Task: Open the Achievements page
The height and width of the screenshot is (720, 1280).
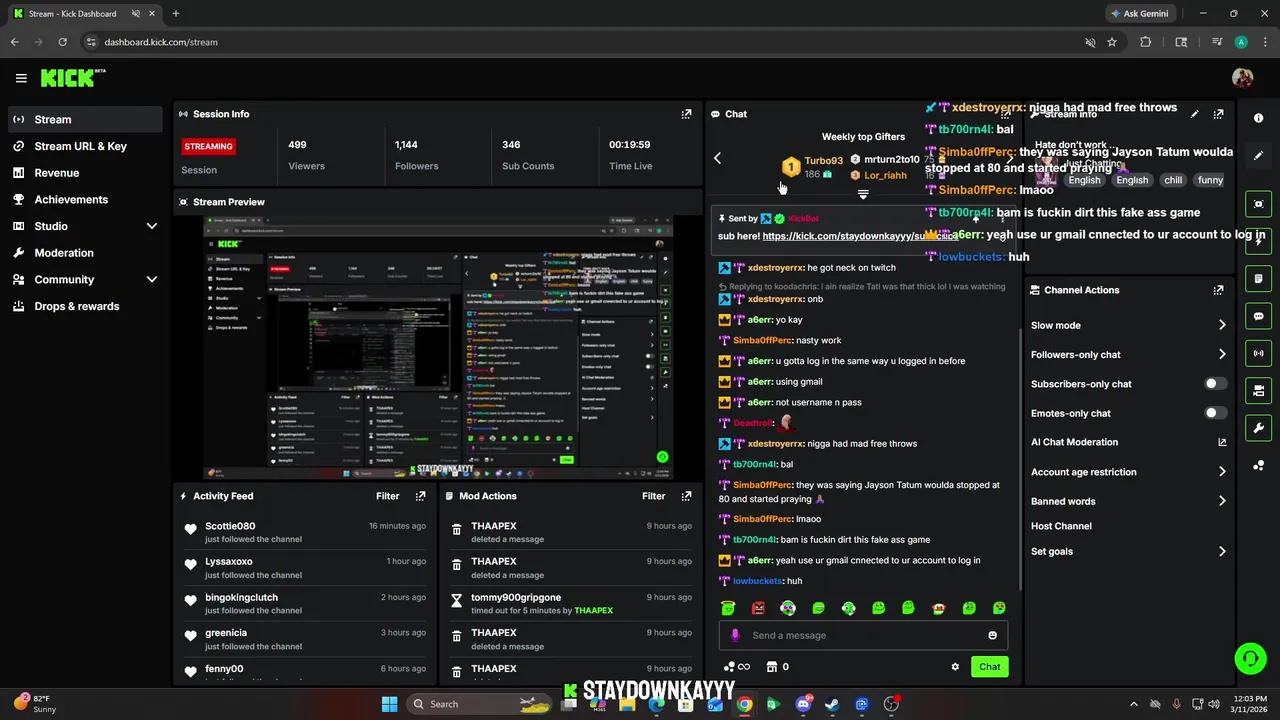Action: pos(85,199)
